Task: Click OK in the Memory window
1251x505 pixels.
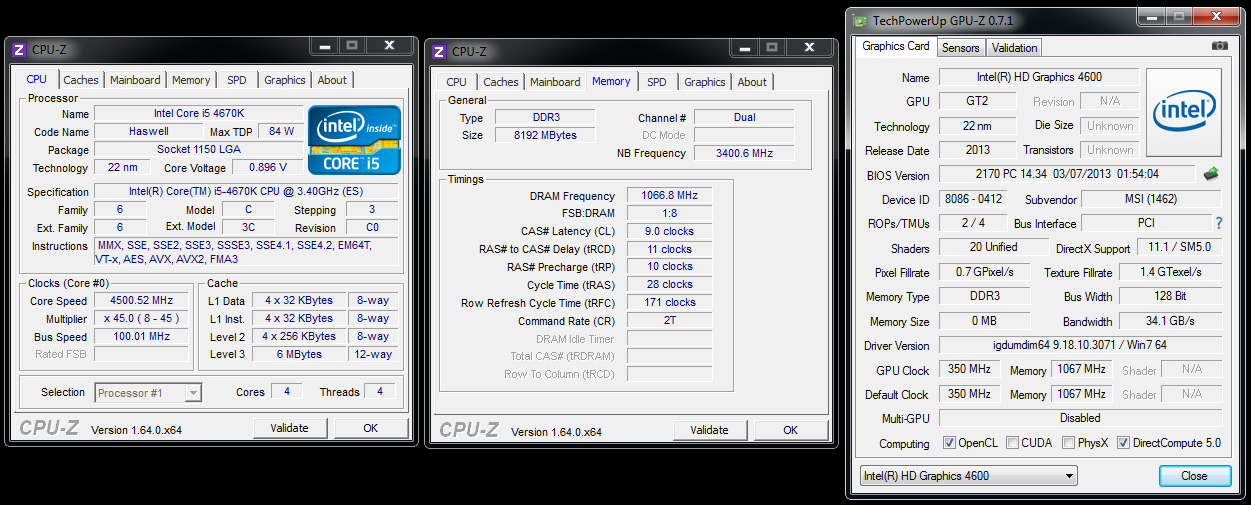Action: click(x=791, y=430)
